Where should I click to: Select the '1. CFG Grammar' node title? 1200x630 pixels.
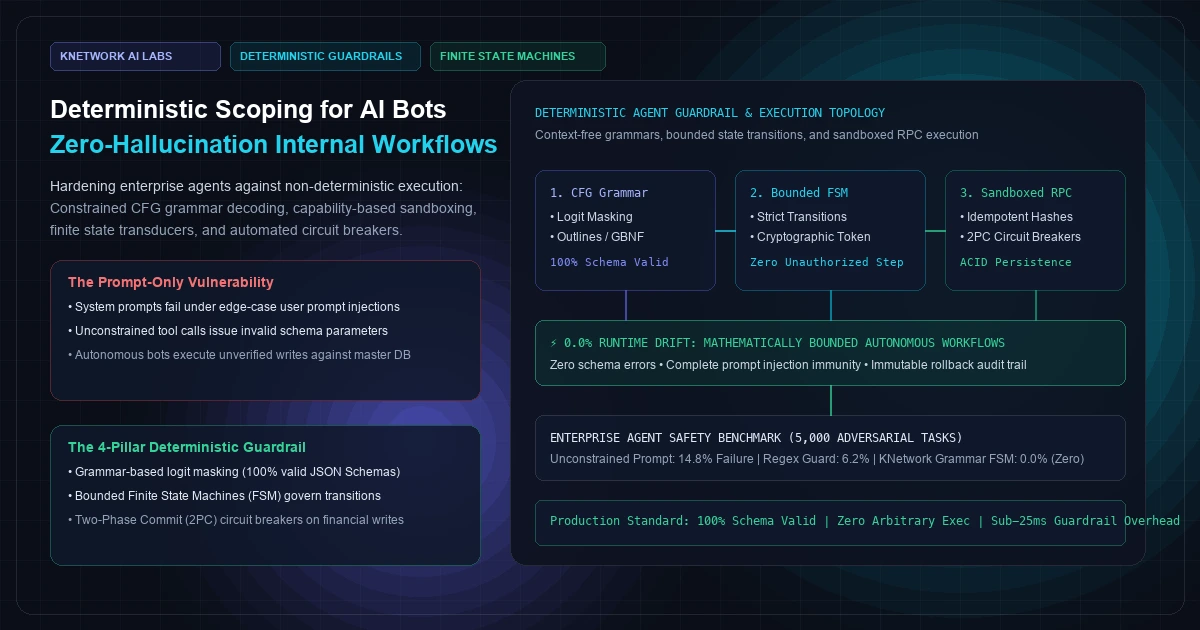[599, 192]
